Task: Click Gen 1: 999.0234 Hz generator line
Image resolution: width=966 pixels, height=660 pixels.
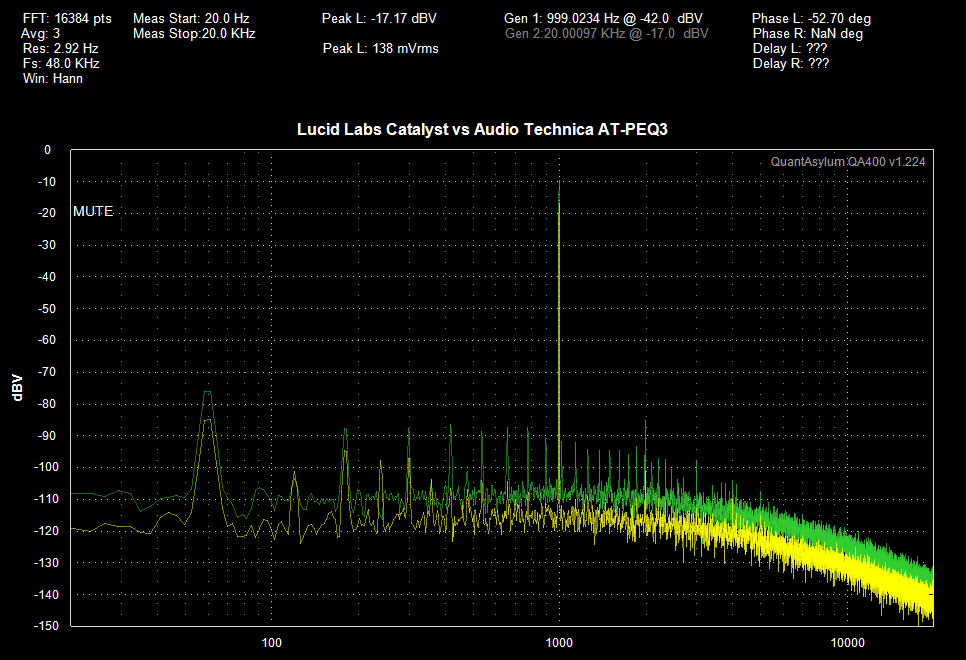Action: click(x=603, y=18)
